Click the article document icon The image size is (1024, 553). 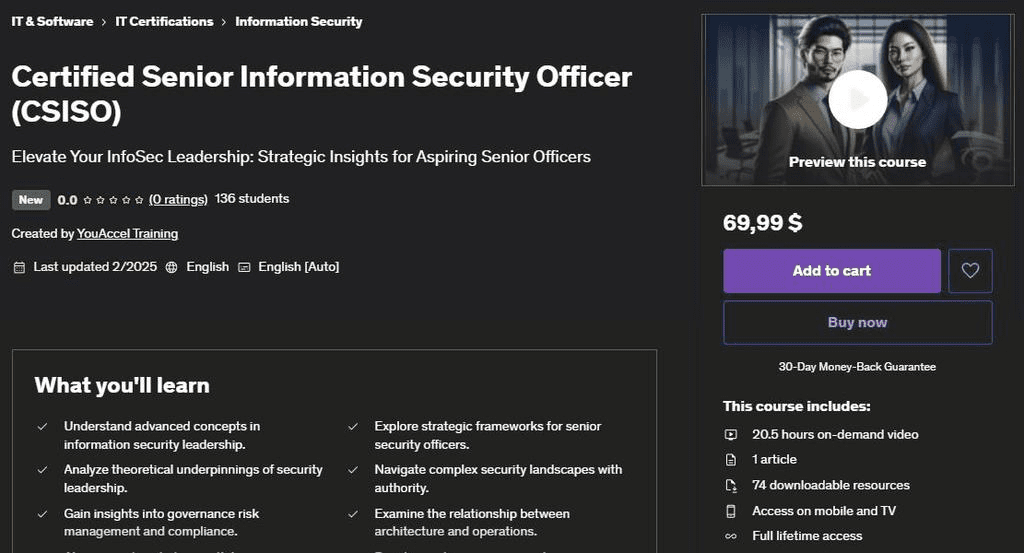(731, 459)
